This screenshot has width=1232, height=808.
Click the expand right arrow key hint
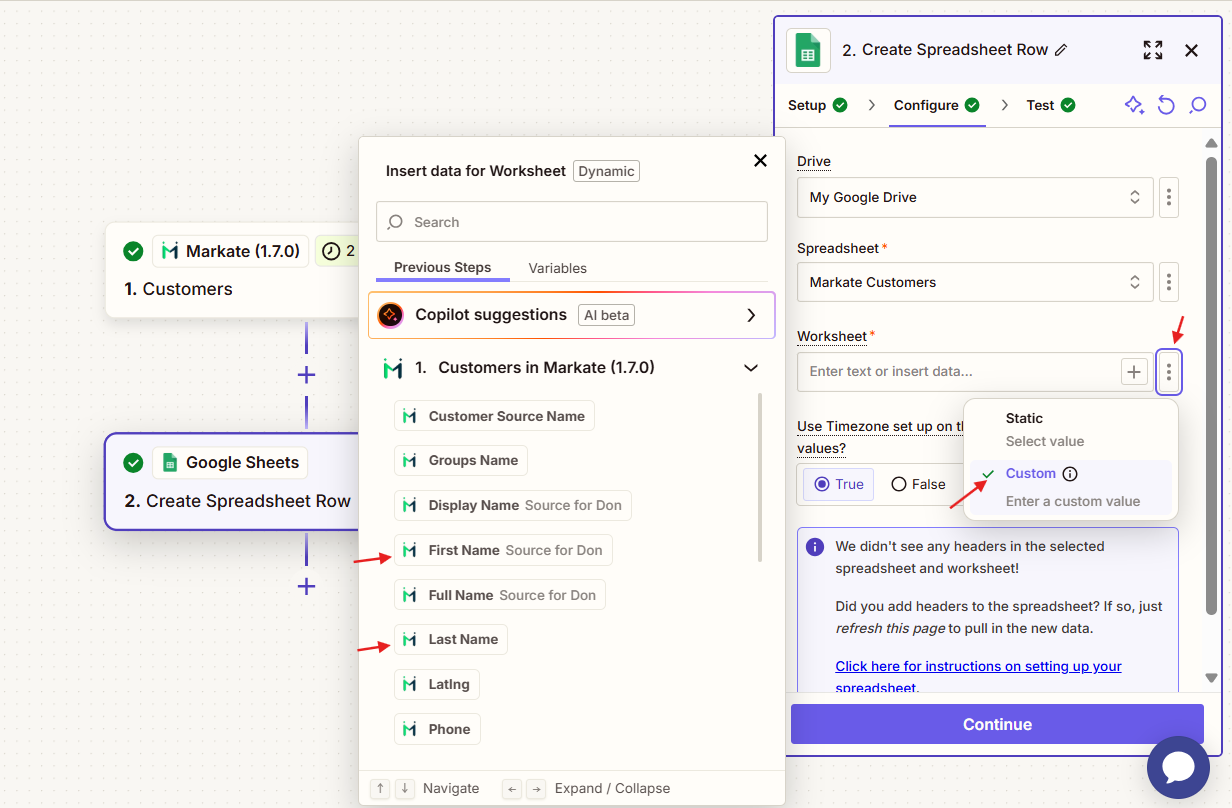[536, 788]
